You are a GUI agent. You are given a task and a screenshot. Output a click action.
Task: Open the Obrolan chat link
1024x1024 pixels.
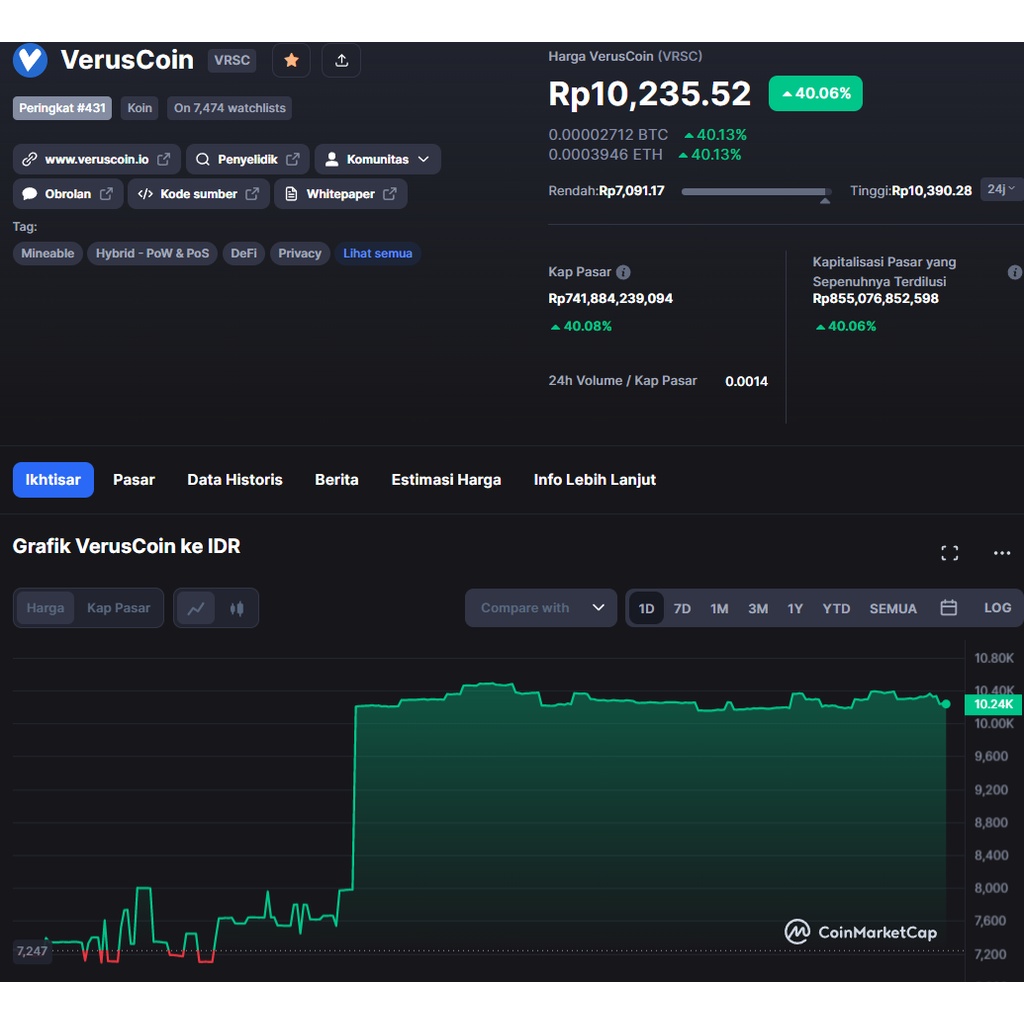pyautogui.click(x=68, y=194)
